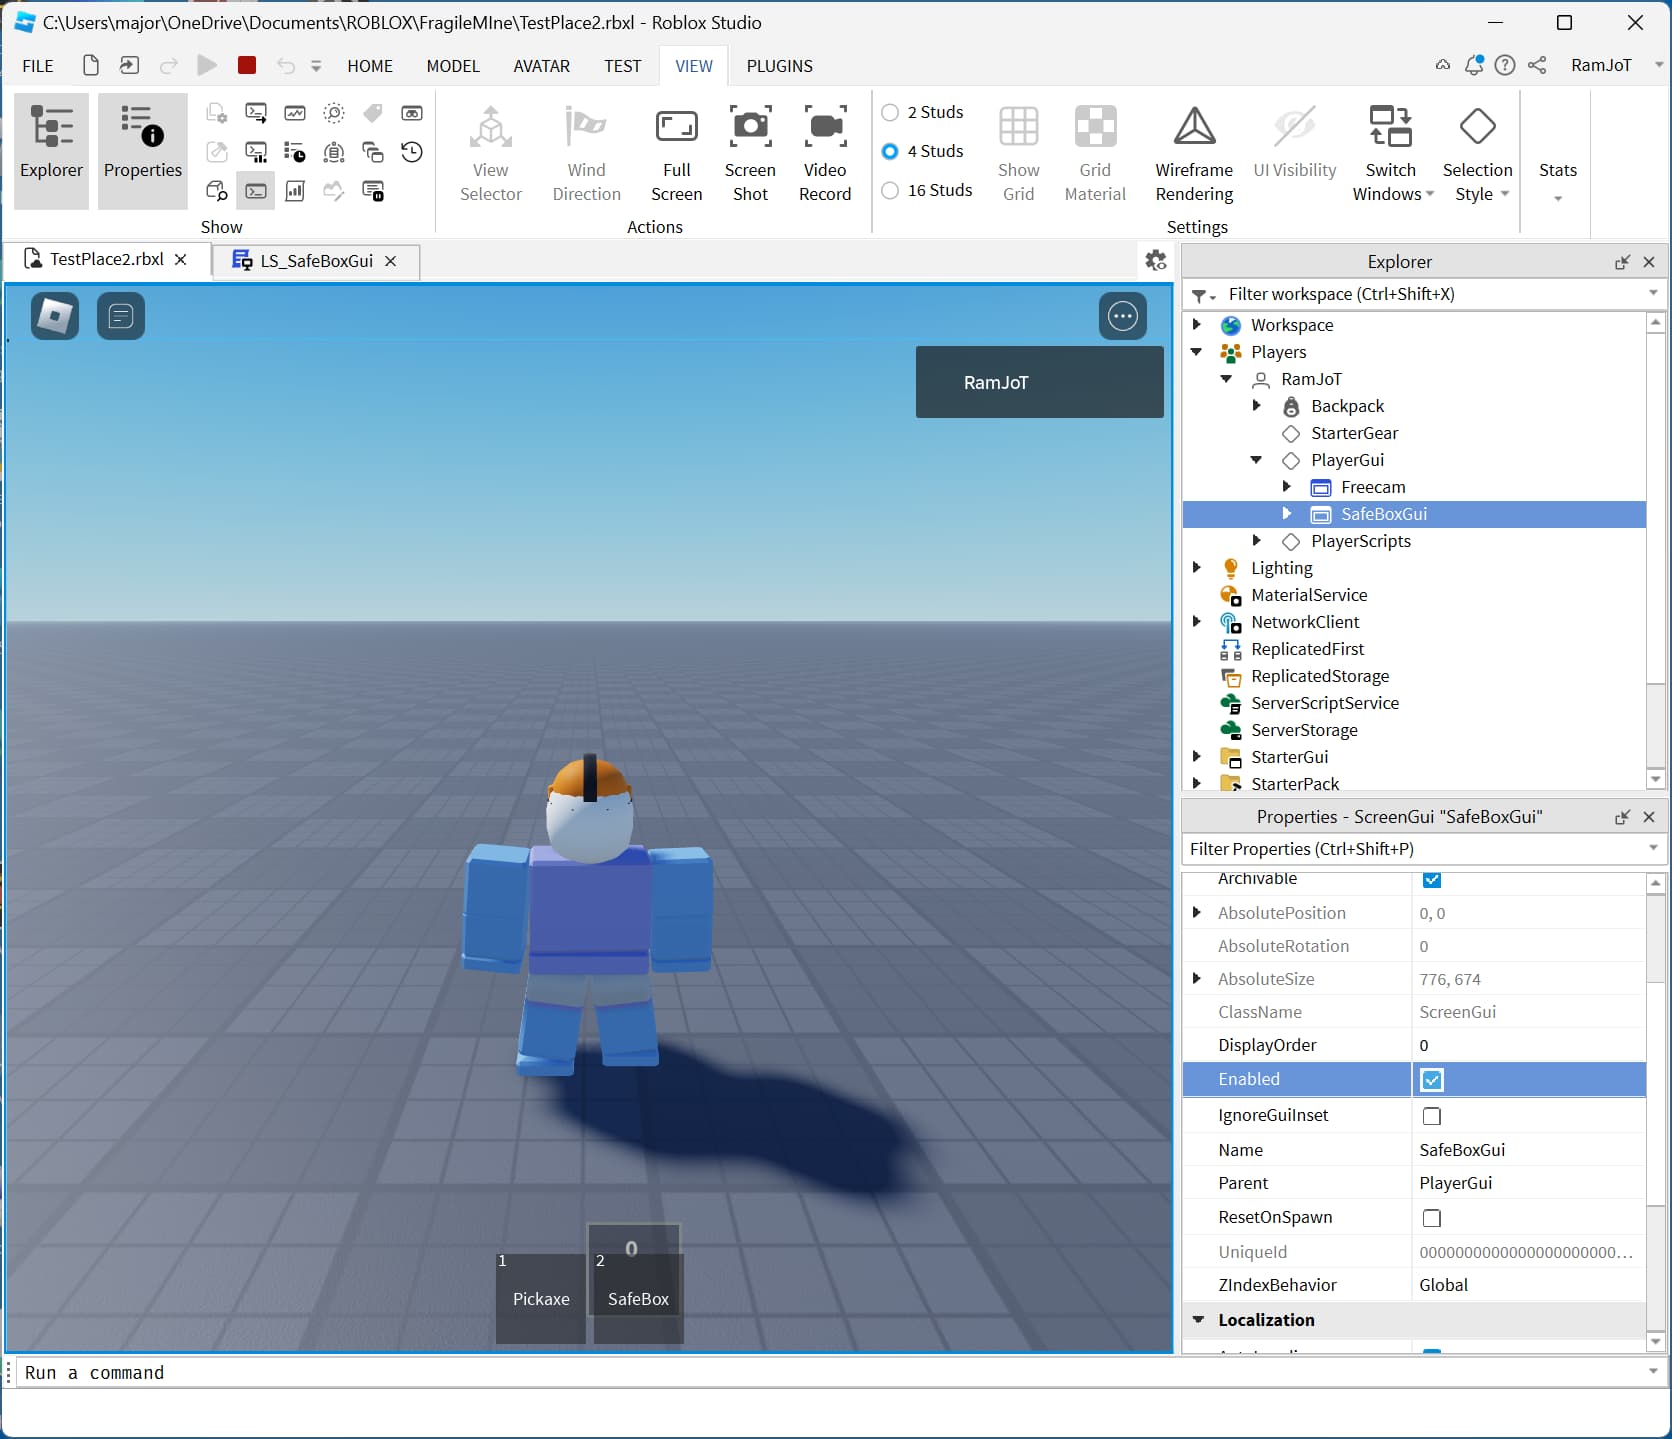Switch to the LS_SafeBoxGui tab

click(313, 261)
